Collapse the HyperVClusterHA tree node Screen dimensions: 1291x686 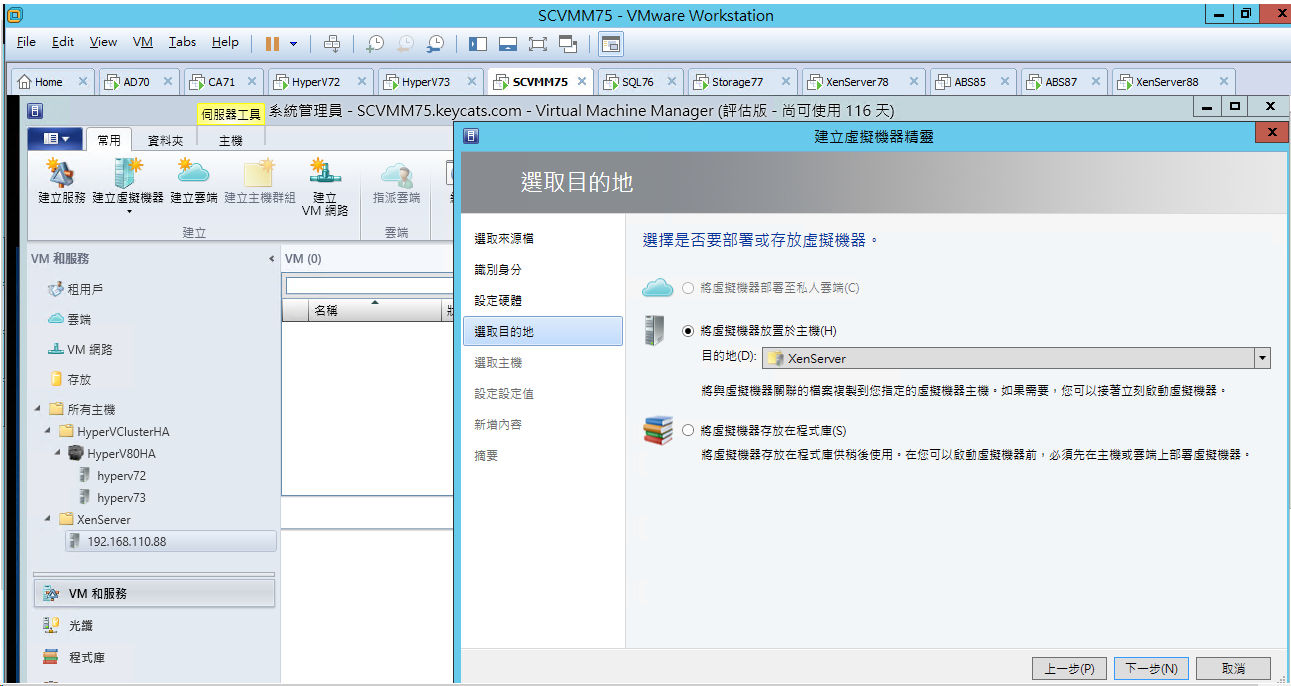click(x=48, y=431)
